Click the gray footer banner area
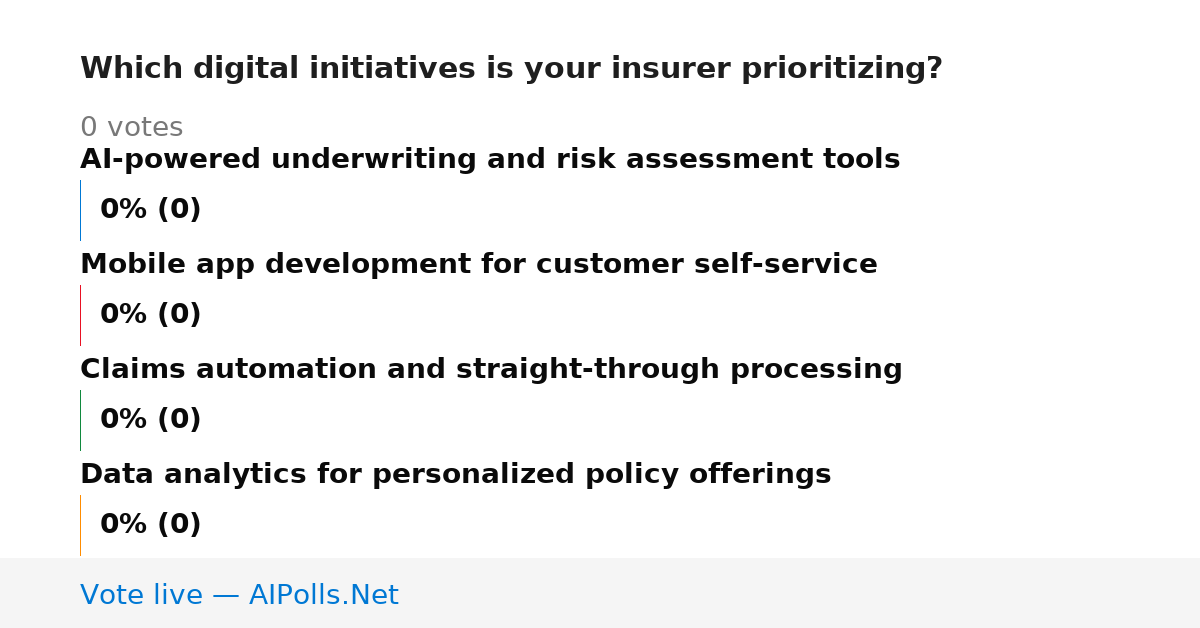The height and width of the screenshot is (628, 1200). point(600,593)
